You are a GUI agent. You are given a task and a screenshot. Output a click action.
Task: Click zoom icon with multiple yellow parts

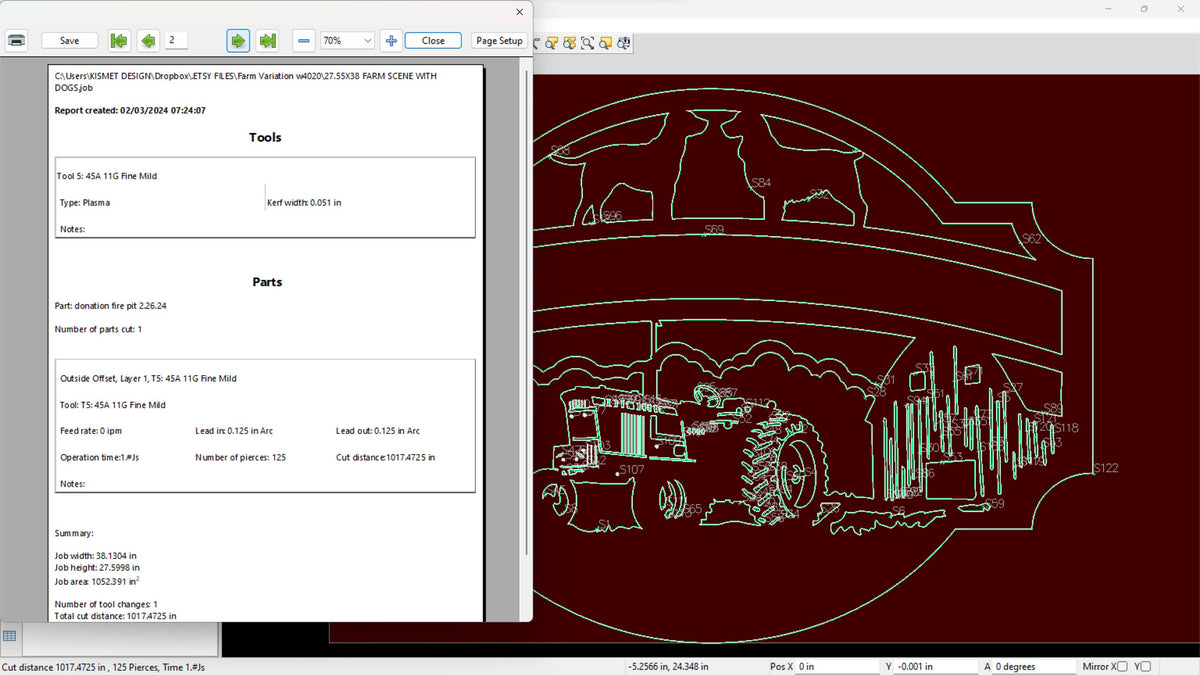point(570,43)
